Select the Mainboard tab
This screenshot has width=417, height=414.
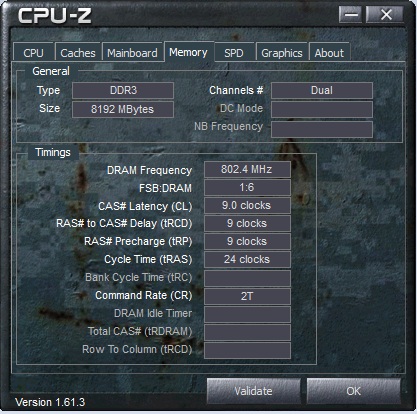132,53
